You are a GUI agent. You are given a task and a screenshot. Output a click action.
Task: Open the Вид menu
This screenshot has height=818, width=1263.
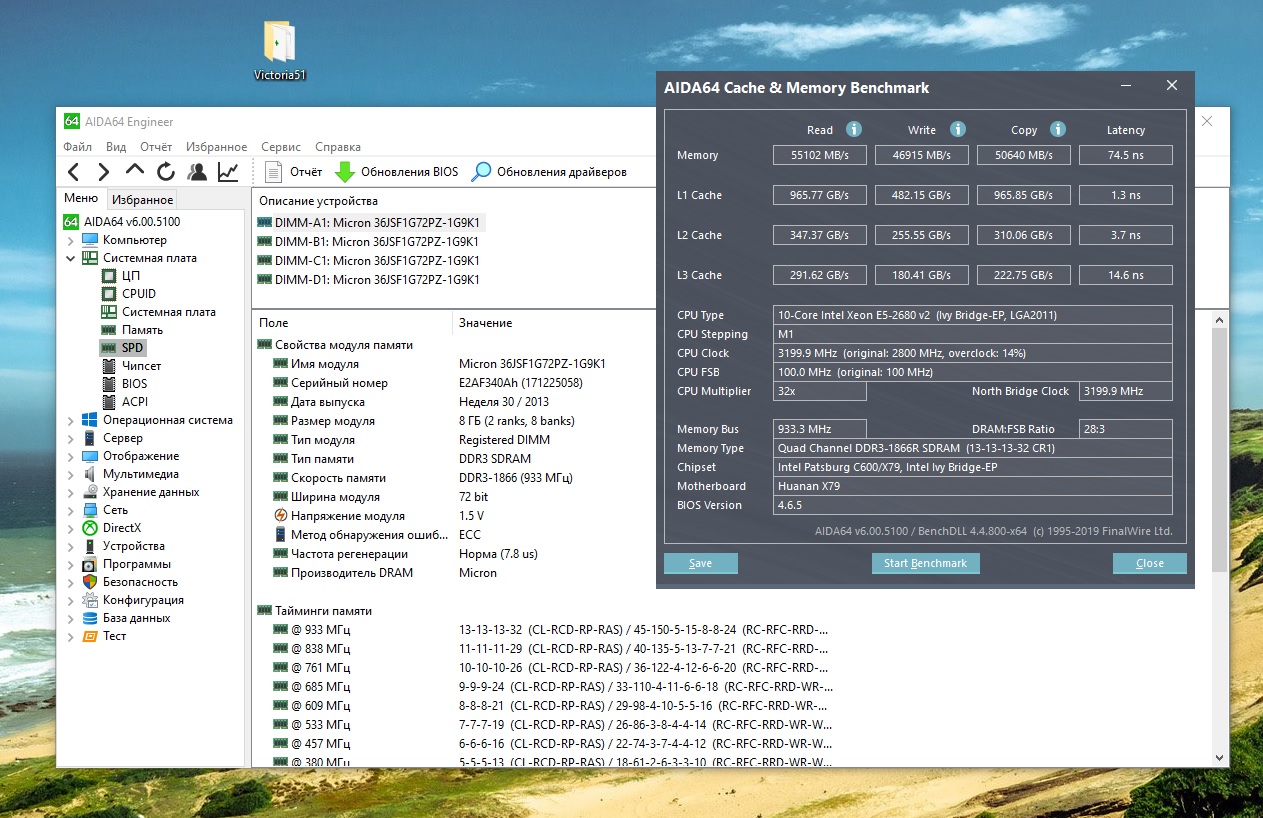click(116, 147)
